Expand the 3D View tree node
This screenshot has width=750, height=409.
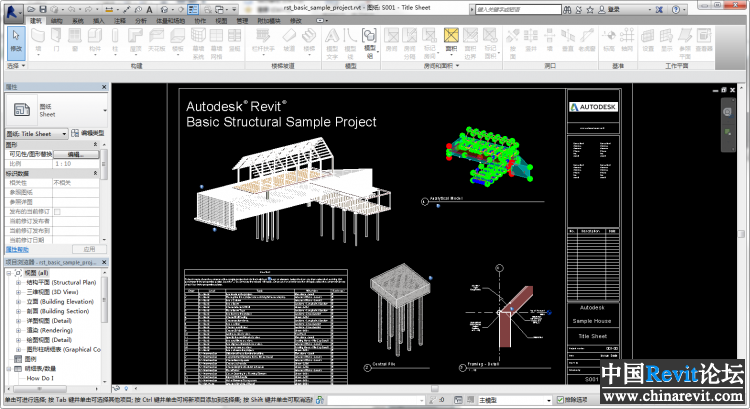click(x=18, y=292)
